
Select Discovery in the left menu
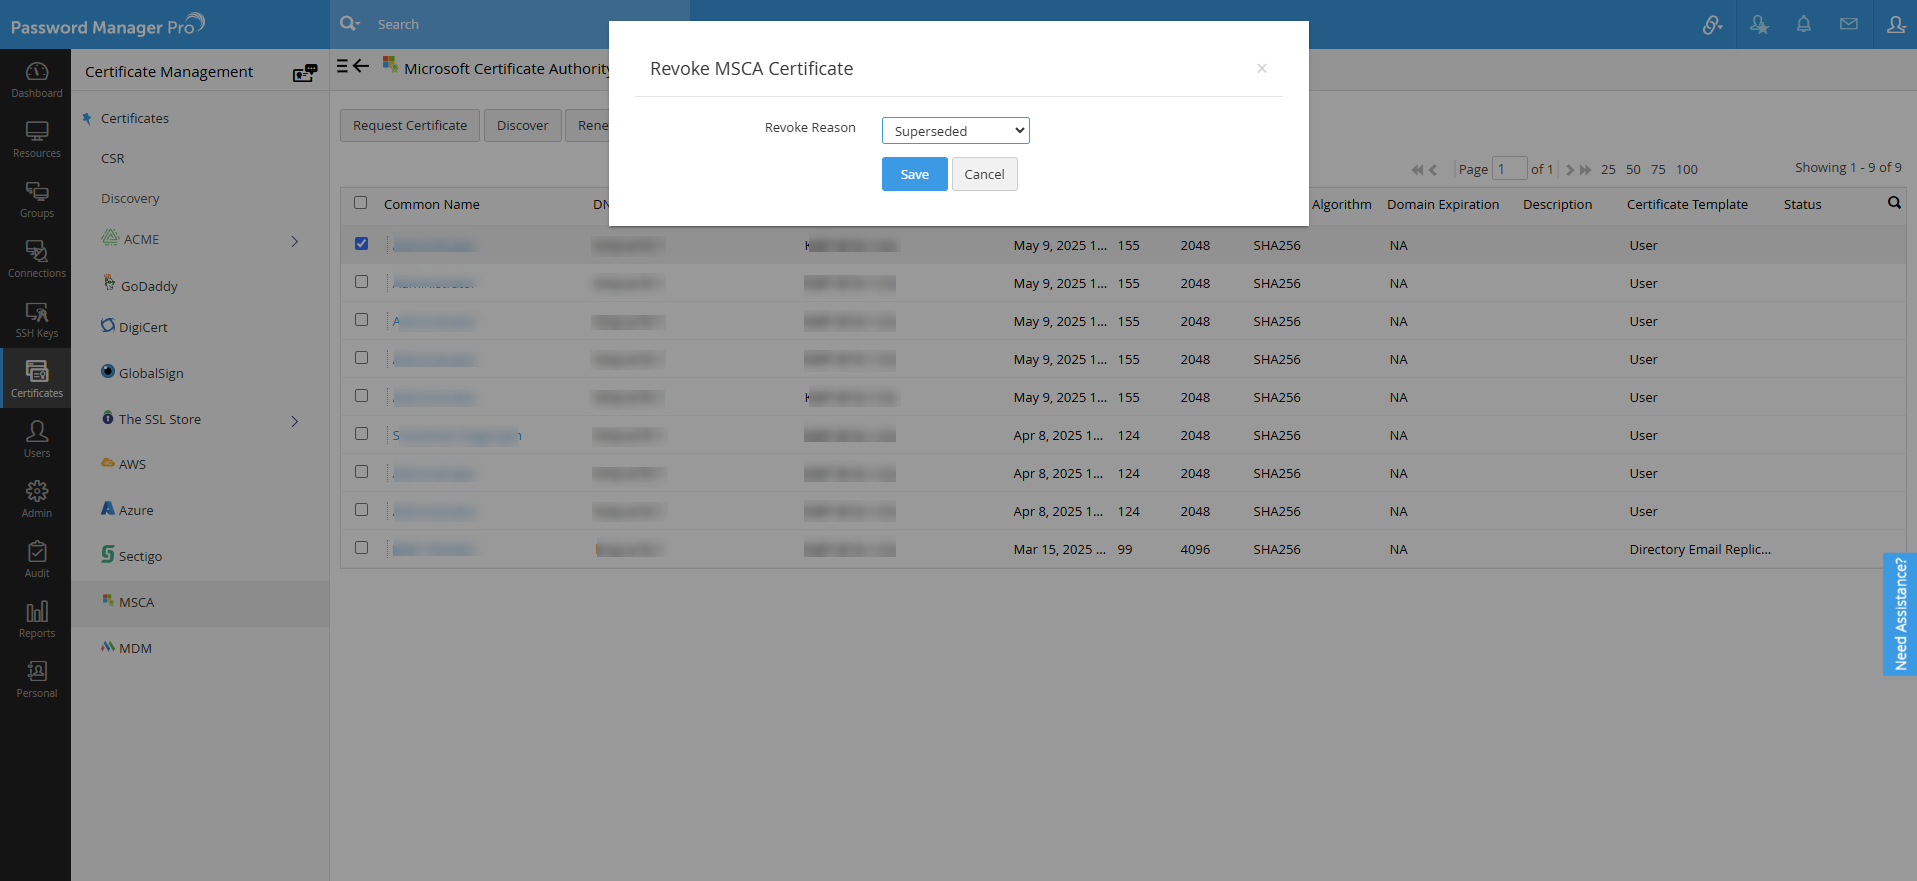tap(130, 198)
